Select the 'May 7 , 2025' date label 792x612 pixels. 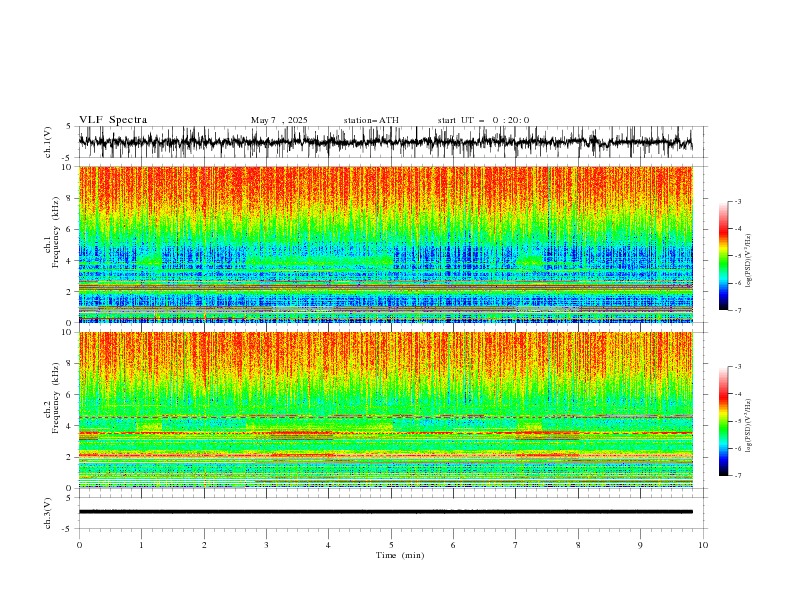(x=279, y=120)
